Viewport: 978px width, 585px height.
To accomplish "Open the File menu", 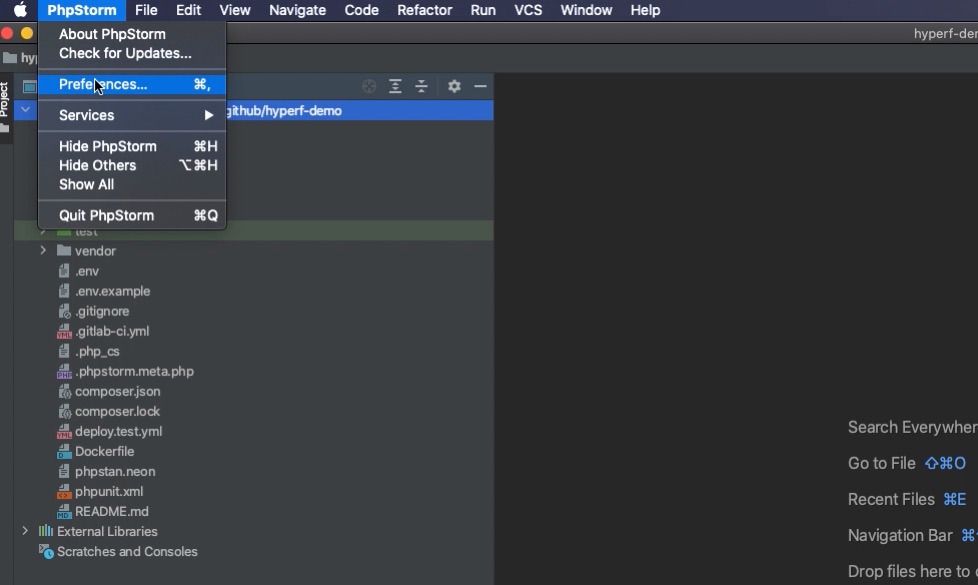I will click(146, 10).
